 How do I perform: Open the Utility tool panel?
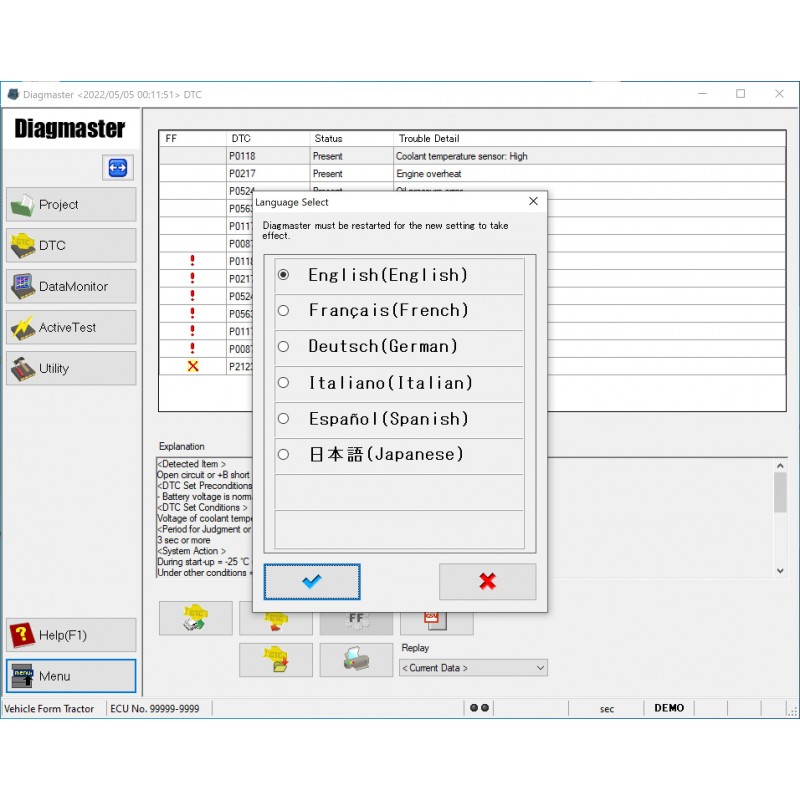tap(70, 367)
